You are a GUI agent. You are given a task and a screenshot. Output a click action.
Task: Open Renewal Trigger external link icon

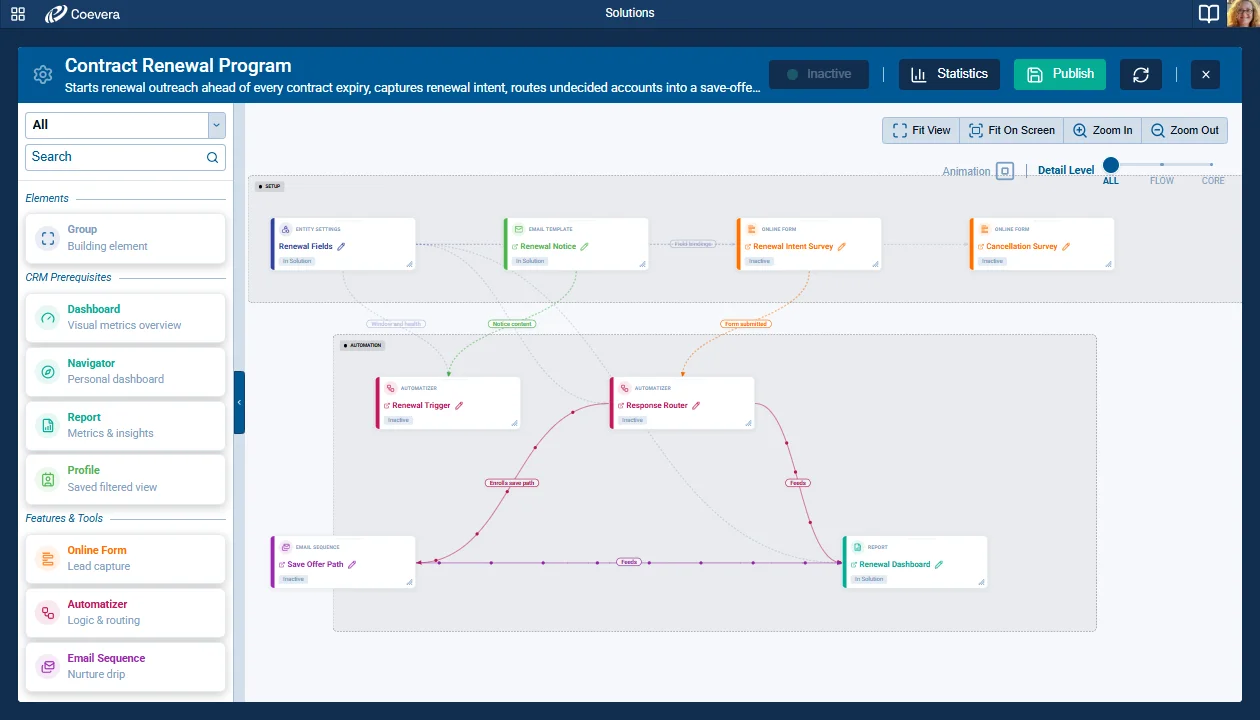point(387,406)
